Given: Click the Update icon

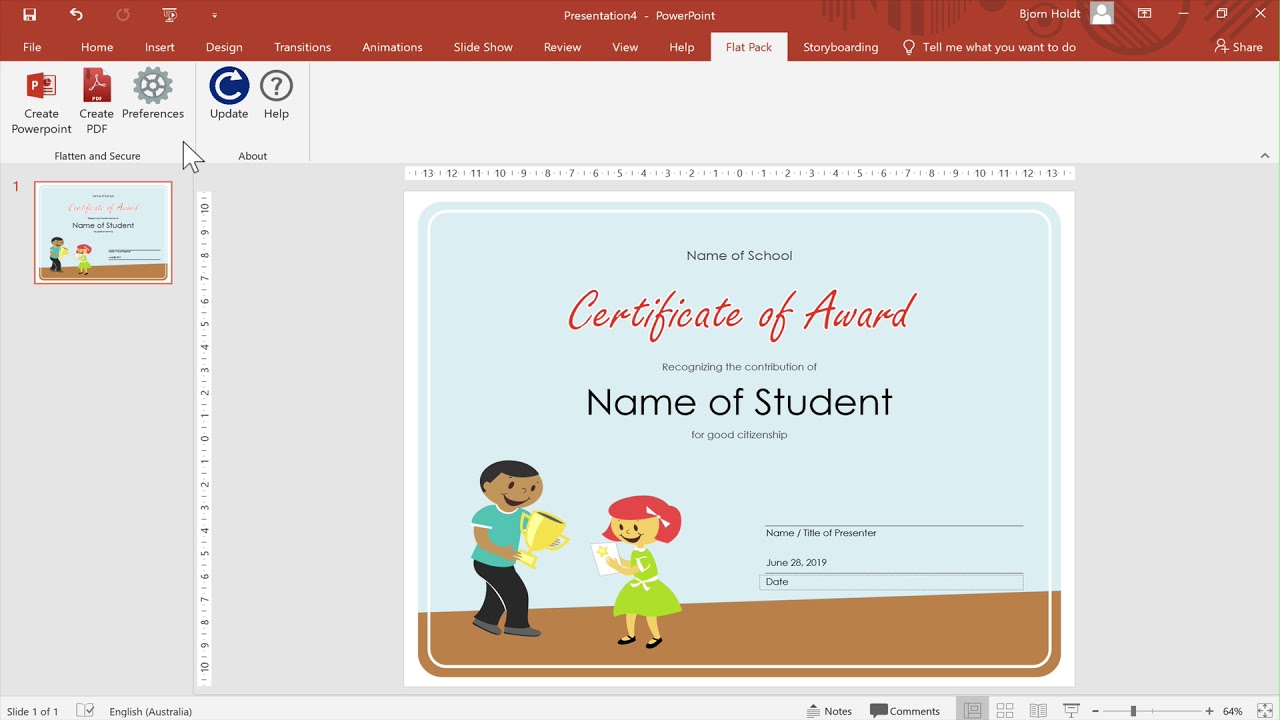Looking at the screenshot, I should coord(229,86).
